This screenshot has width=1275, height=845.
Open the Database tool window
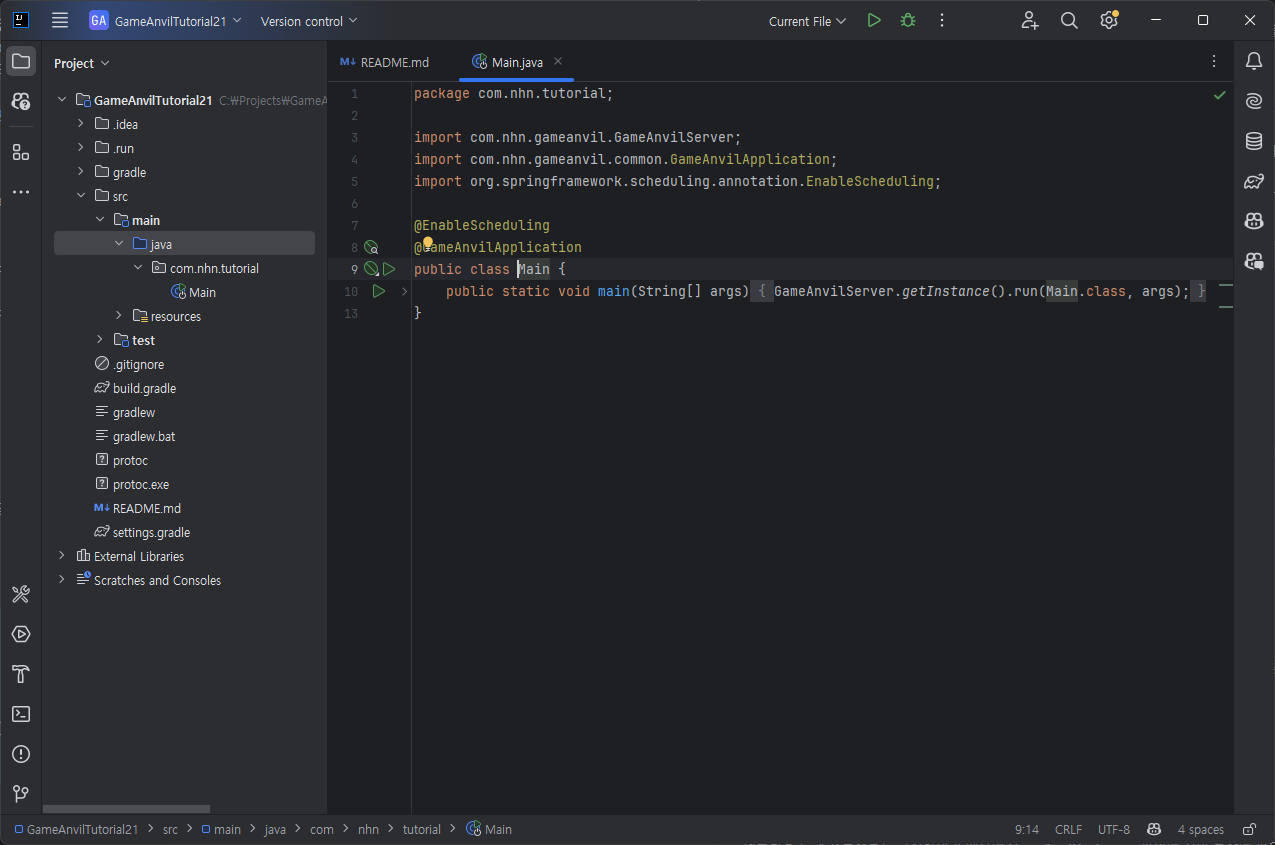tap(1253, 141)
